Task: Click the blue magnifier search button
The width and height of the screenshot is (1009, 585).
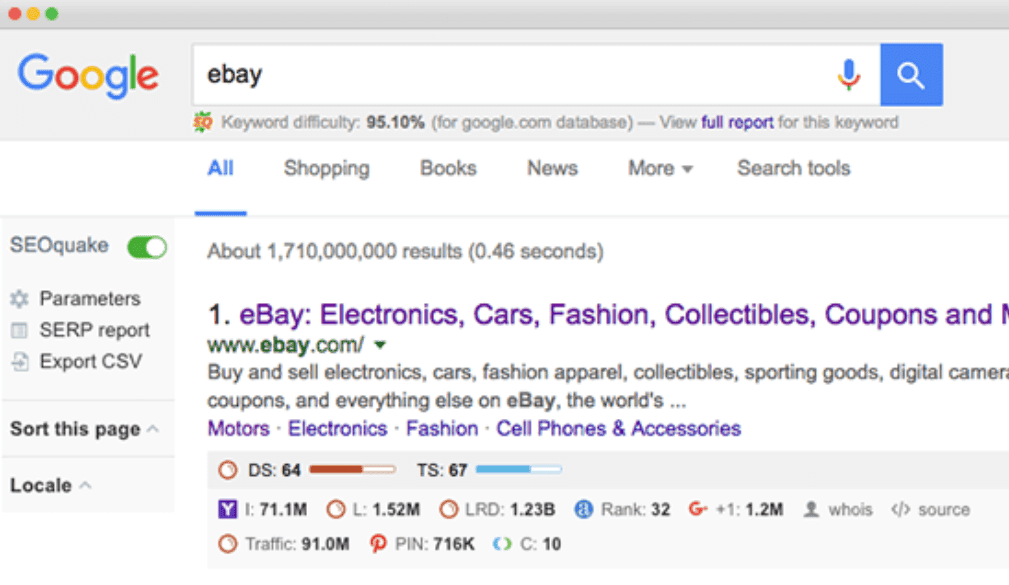Action: point(911,75)
